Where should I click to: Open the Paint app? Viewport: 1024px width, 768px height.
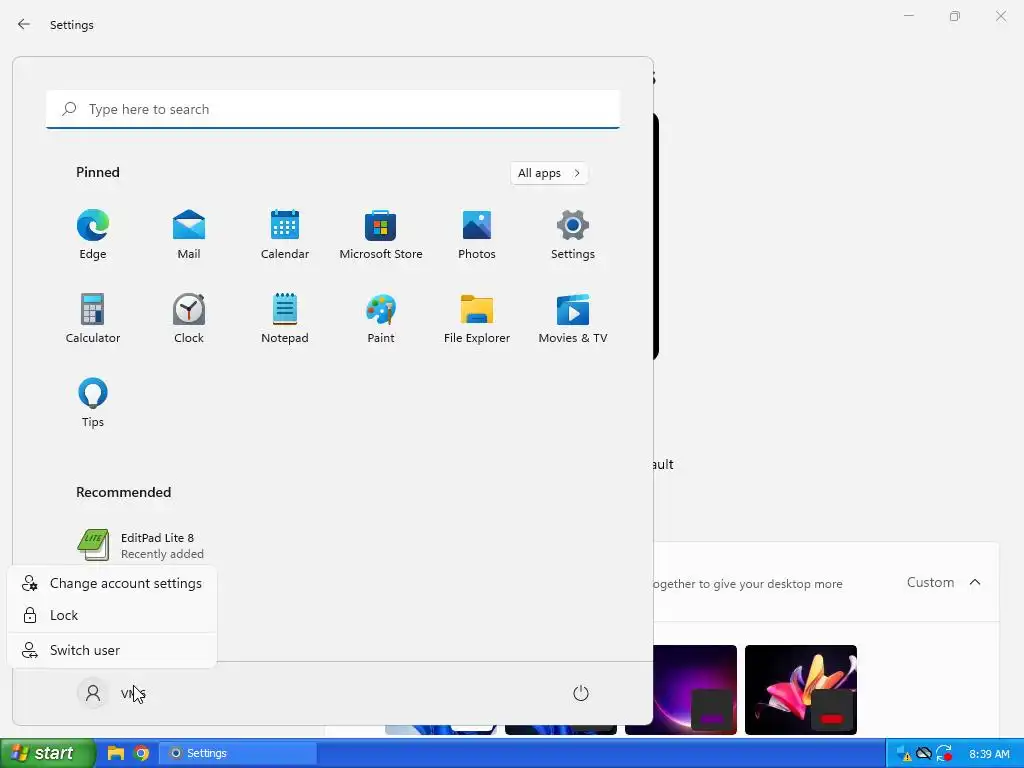[381, 319]
